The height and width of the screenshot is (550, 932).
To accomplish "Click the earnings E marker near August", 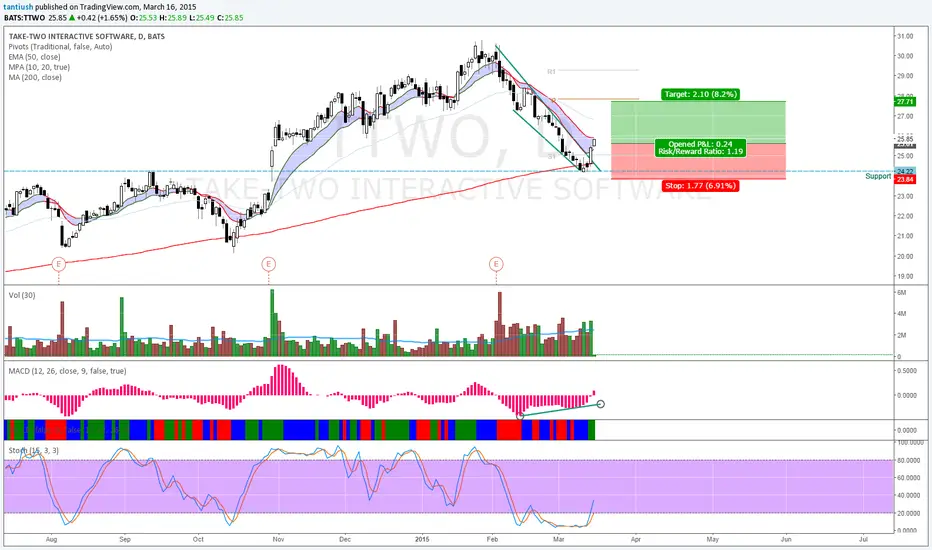I will pyautogui.click(x=58, y=263).
